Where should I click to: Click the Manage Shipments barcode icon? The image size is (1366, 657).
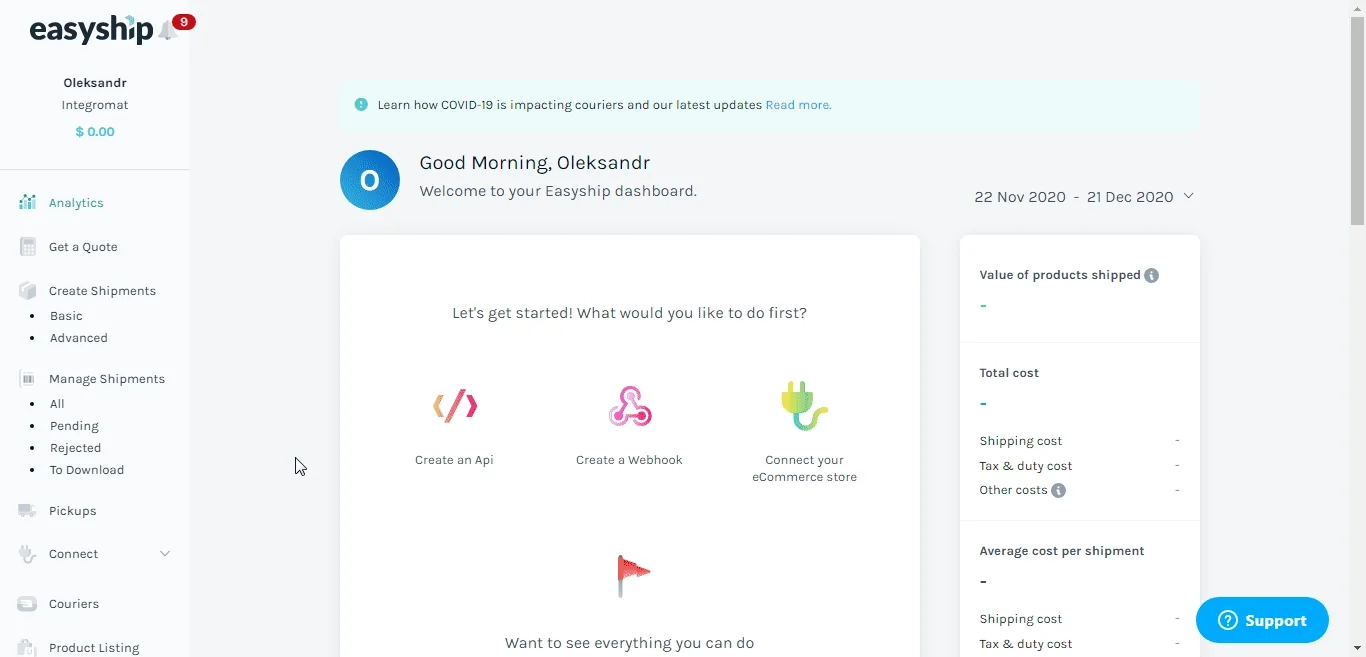[x=28, y=379]
